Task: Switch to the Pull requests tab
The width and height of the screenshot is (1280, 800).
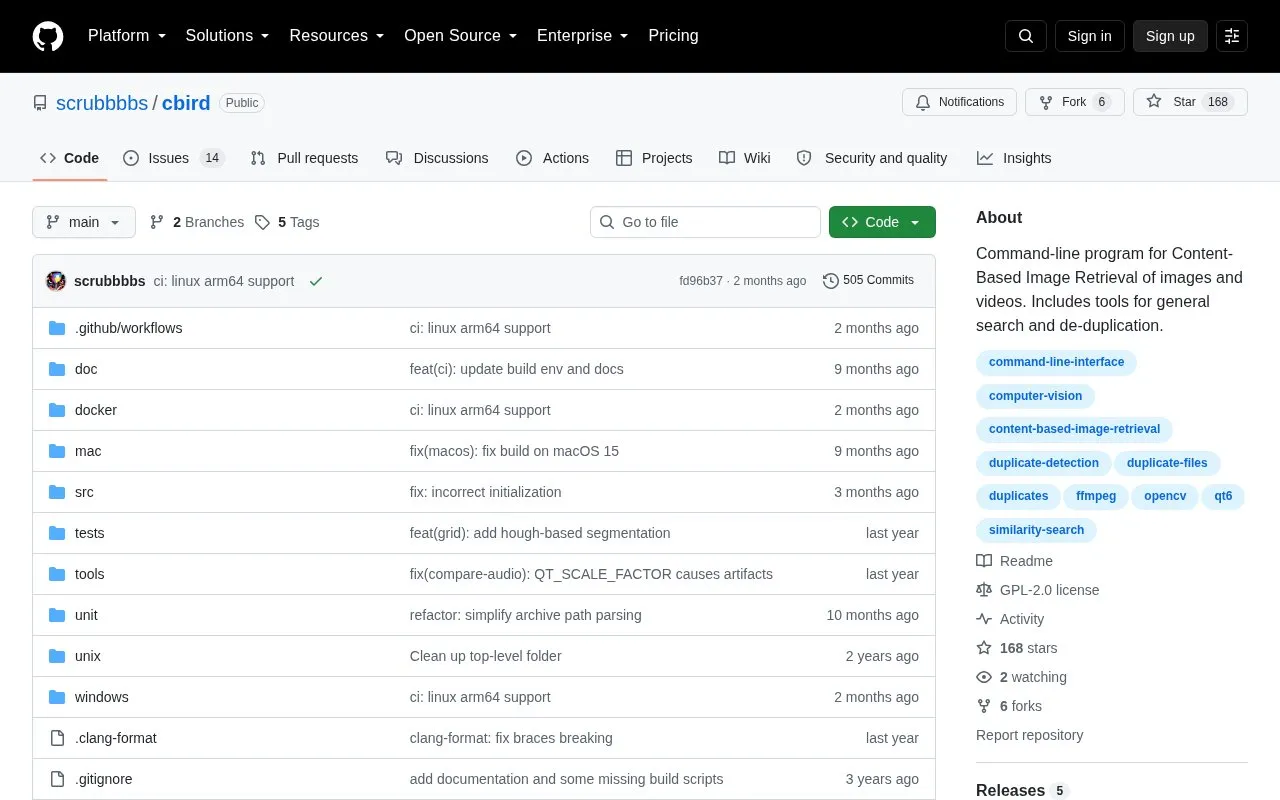Action: (304, 158)
